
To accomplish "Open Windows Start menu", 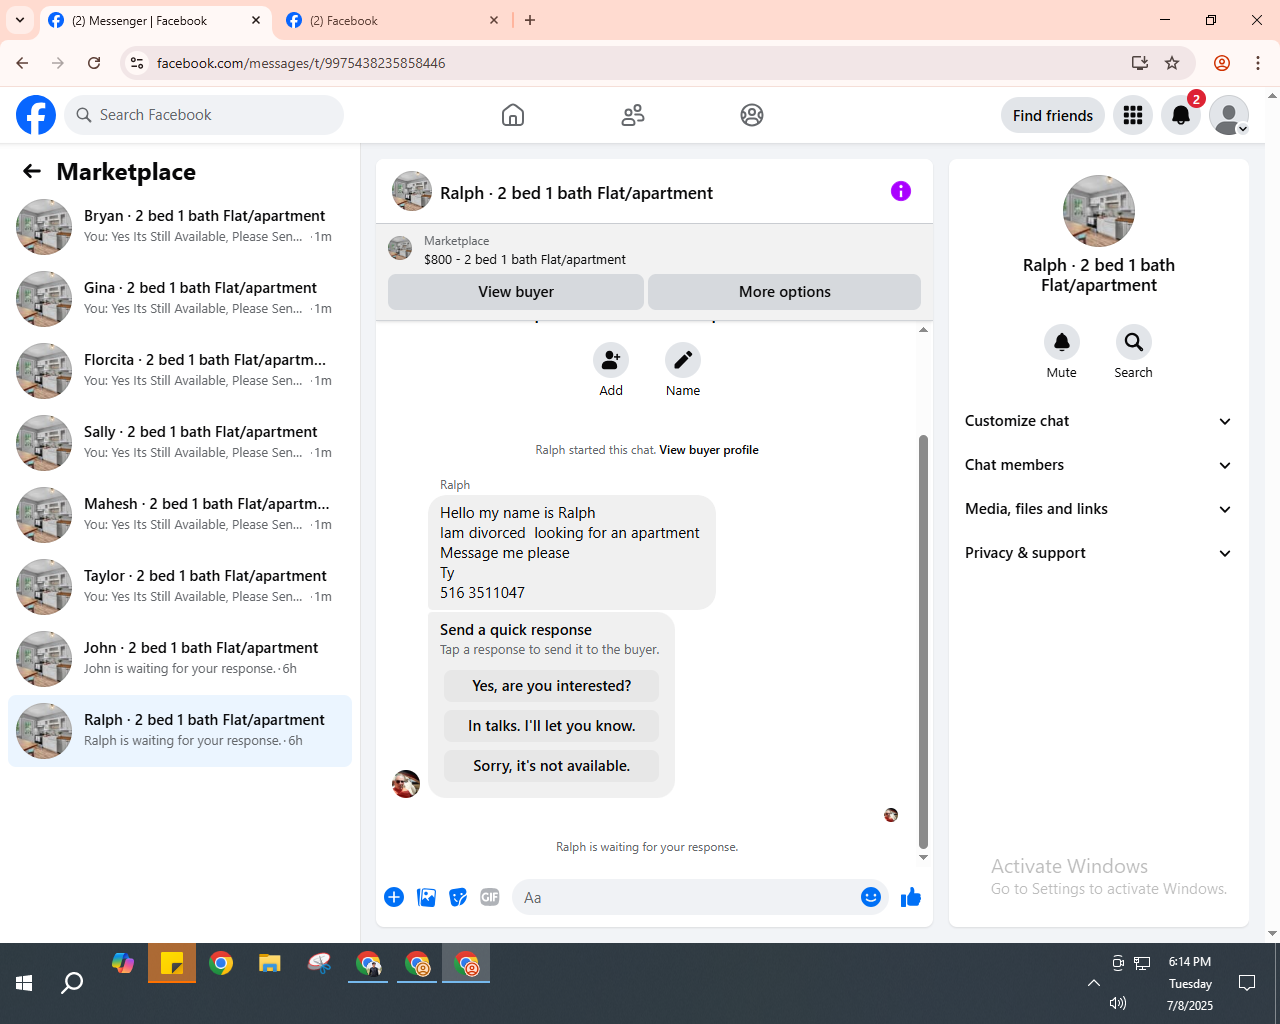I will coord(24,983).
